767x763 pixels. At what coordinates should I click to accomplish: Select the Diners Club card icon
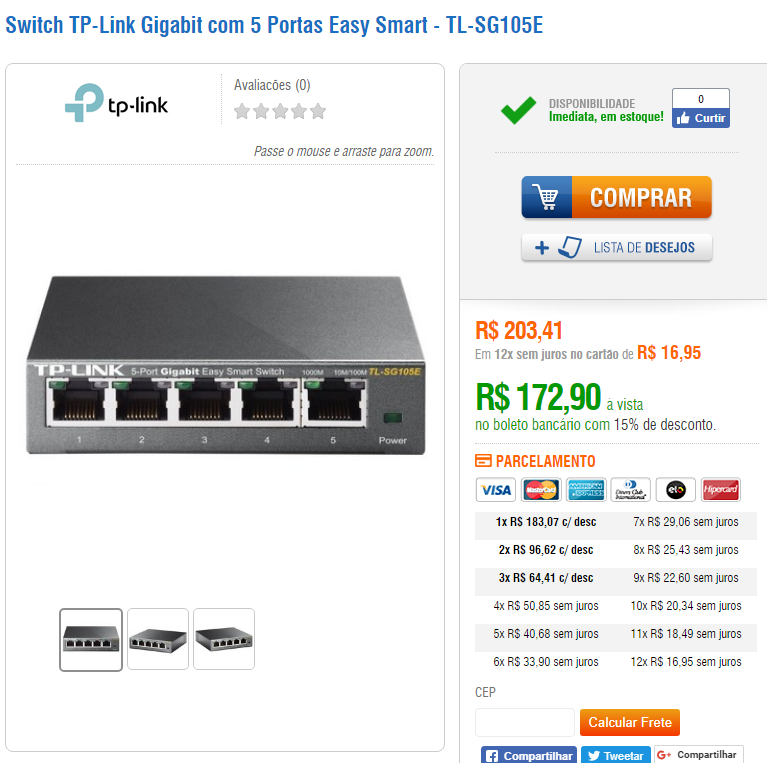(631, 490)
